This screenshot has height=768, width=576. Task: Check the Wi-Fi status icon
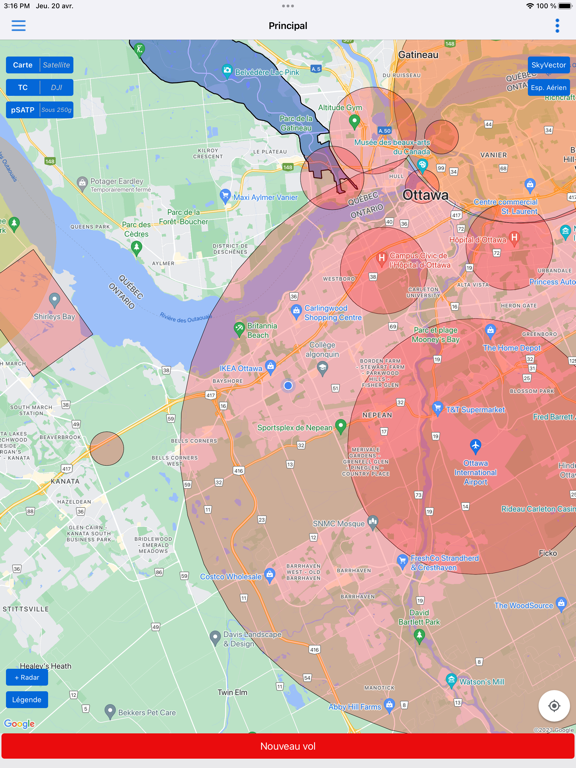point(530,6)
